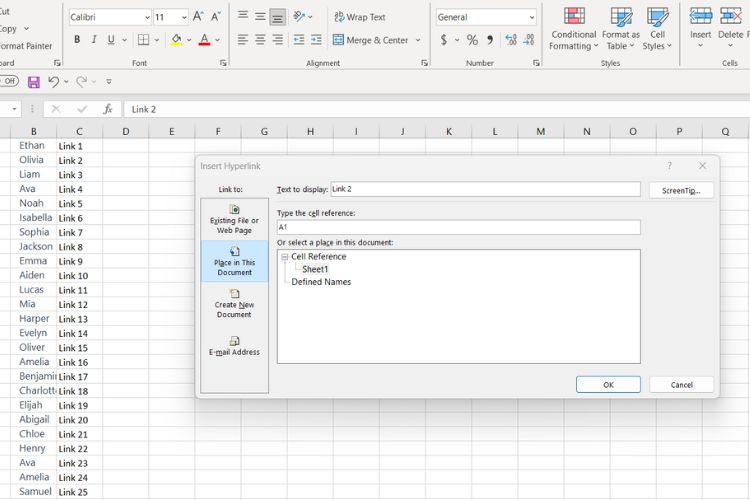The height and width of the screenshot is (500, 750).
Task: Cancel the Insert Hyperlink dialog
Action: coord(681,385)
